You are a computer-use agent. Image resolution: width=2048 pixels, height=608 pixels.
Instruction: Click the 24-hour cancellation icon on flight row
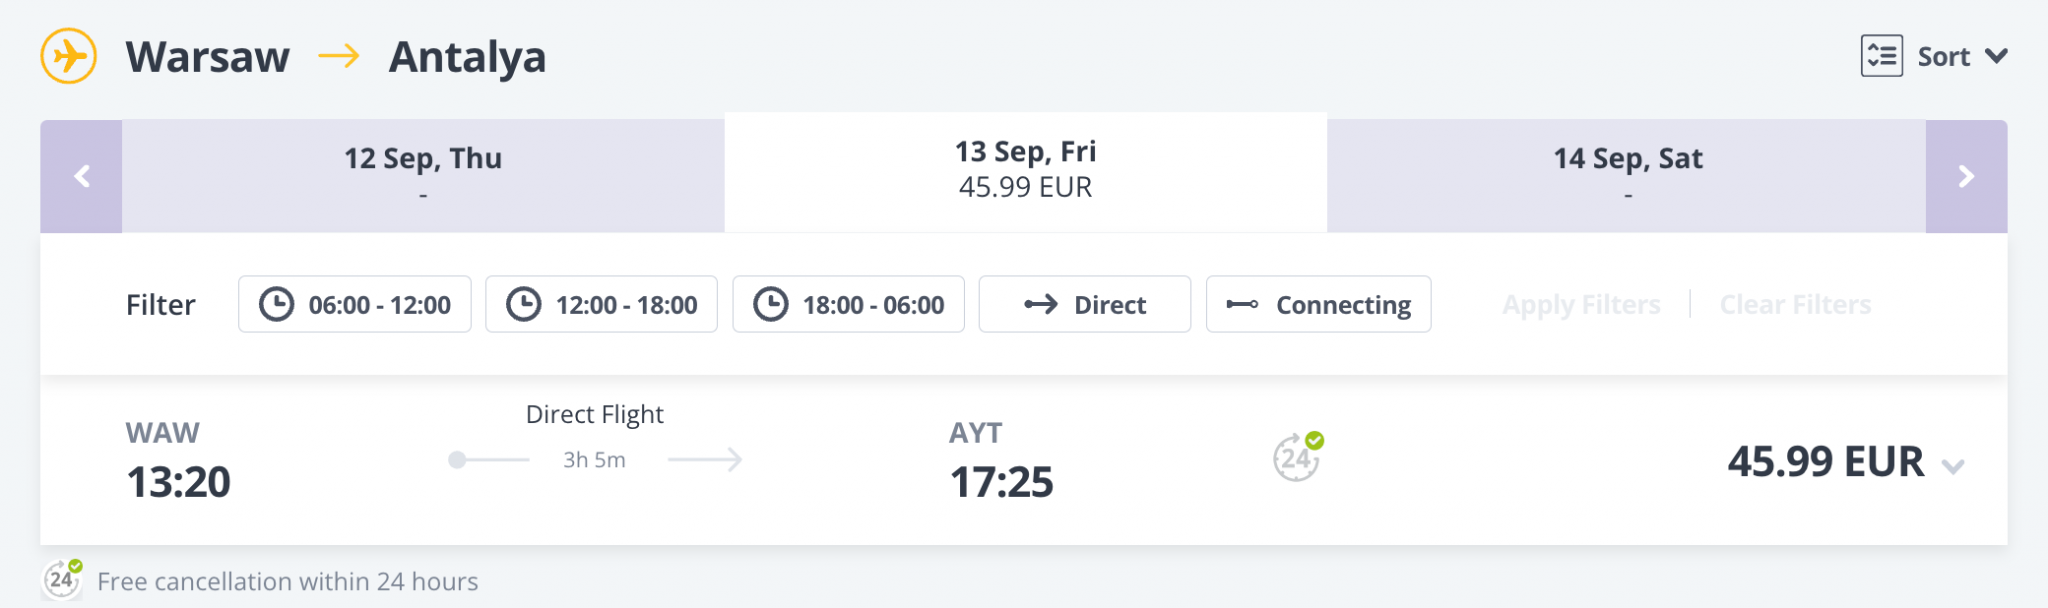pyautogui.click(x=1297, y=458)
